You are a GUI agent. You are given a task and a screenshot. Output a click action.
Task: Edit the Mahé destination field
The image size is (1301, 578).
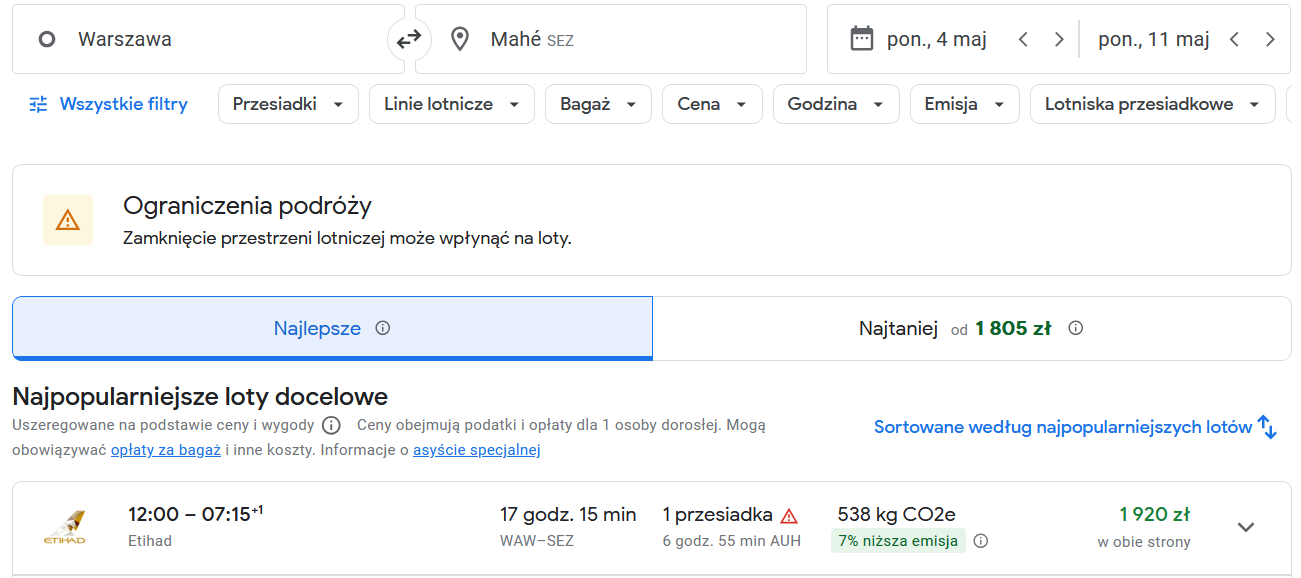coord(611,39)
